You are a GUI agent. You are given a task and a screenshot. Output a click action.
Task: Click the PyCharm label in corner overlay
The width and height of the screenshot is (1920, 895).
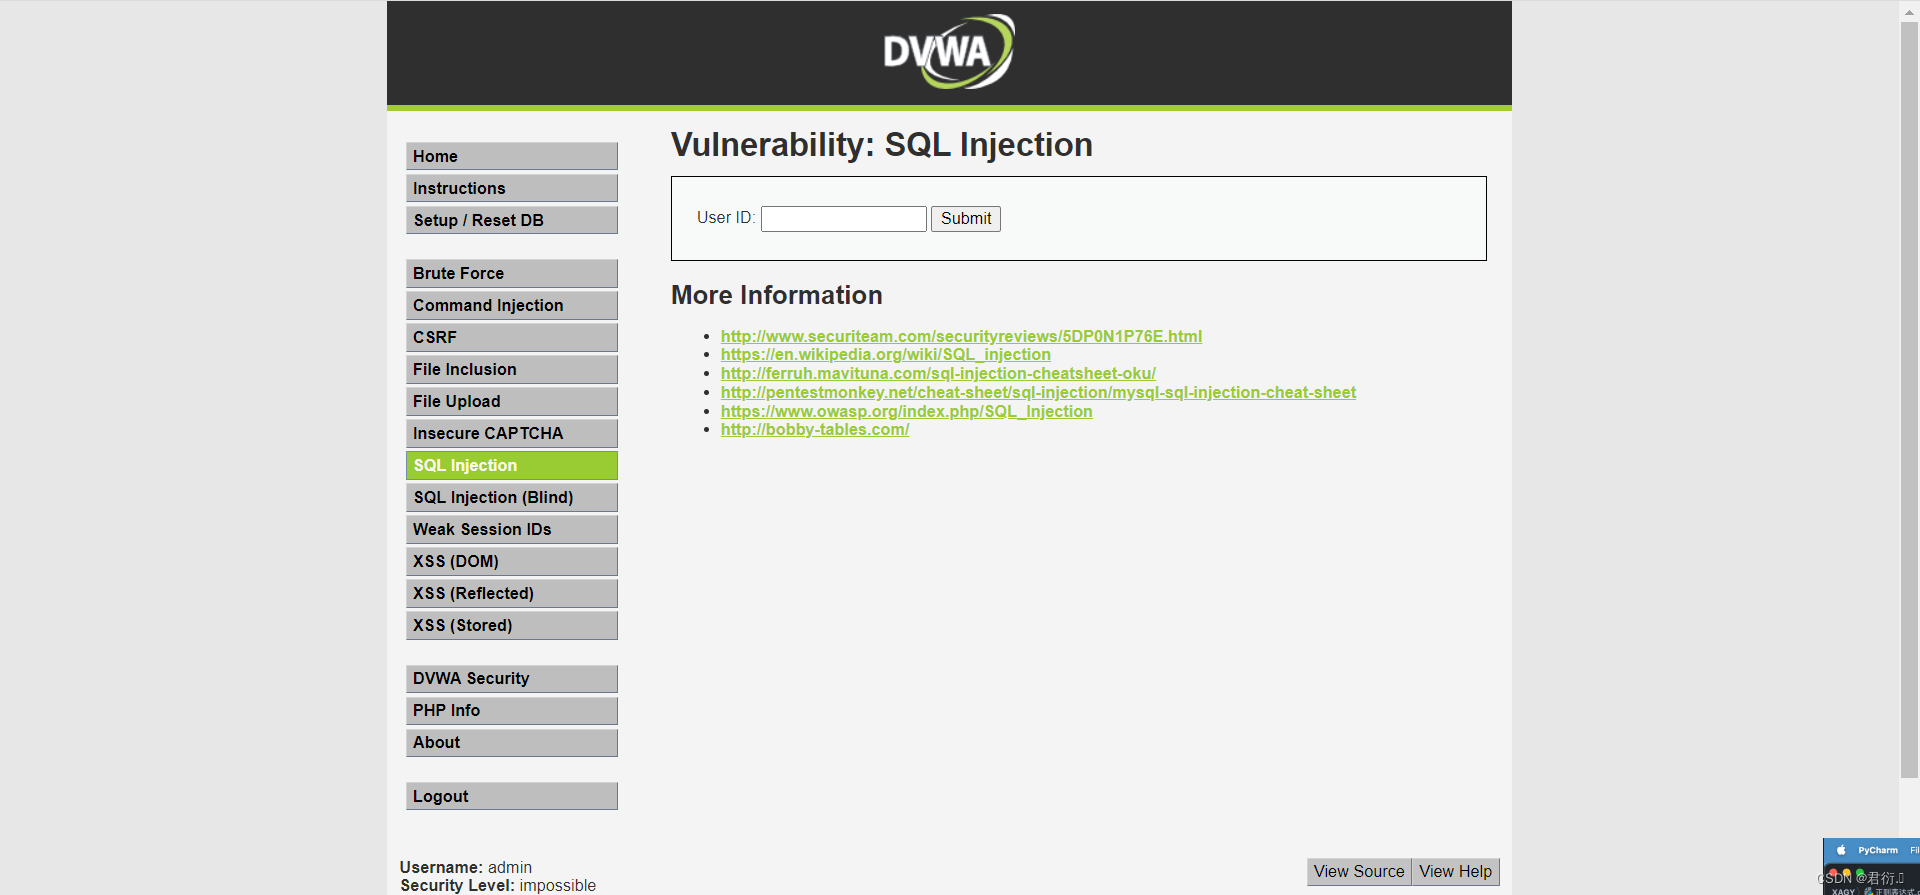pyautogui.click(x=1878, y=850)
